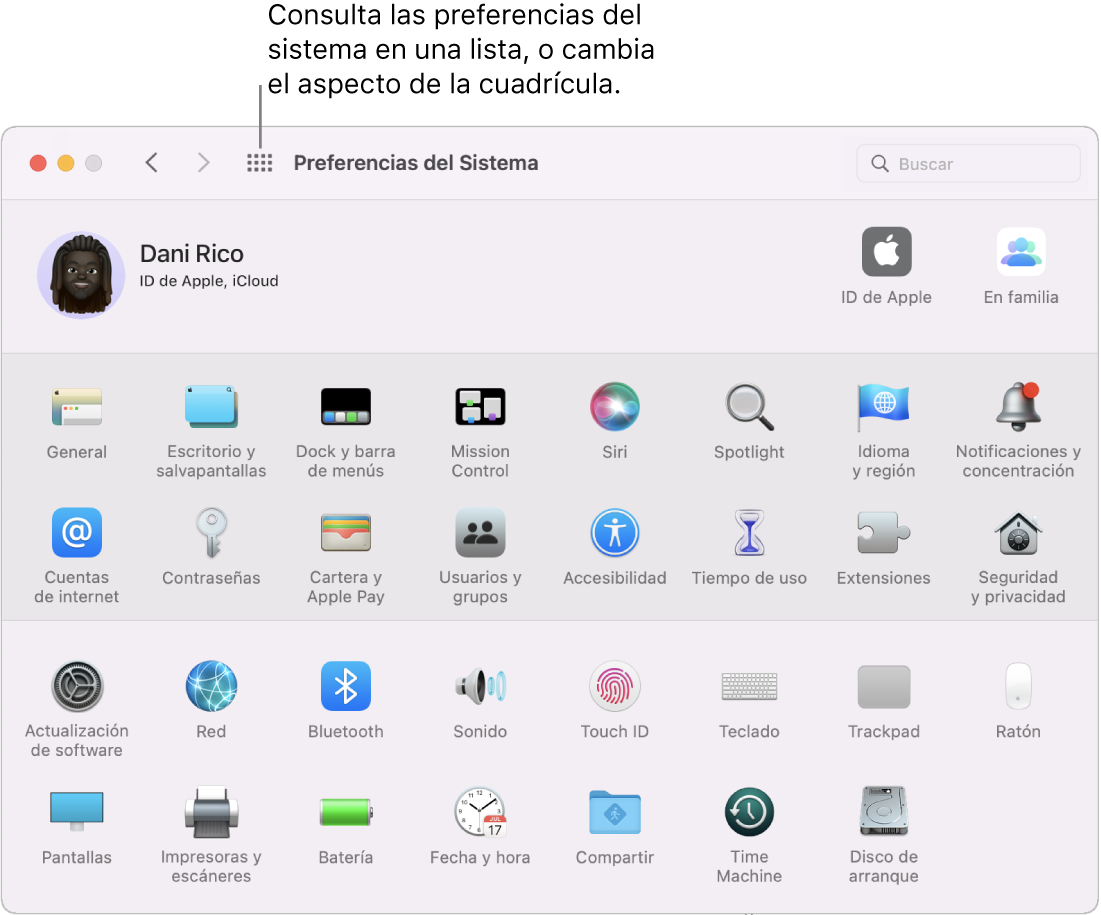Open Cartera y Apple Pay
1101x915 pixels.
(x=345, y=532)
